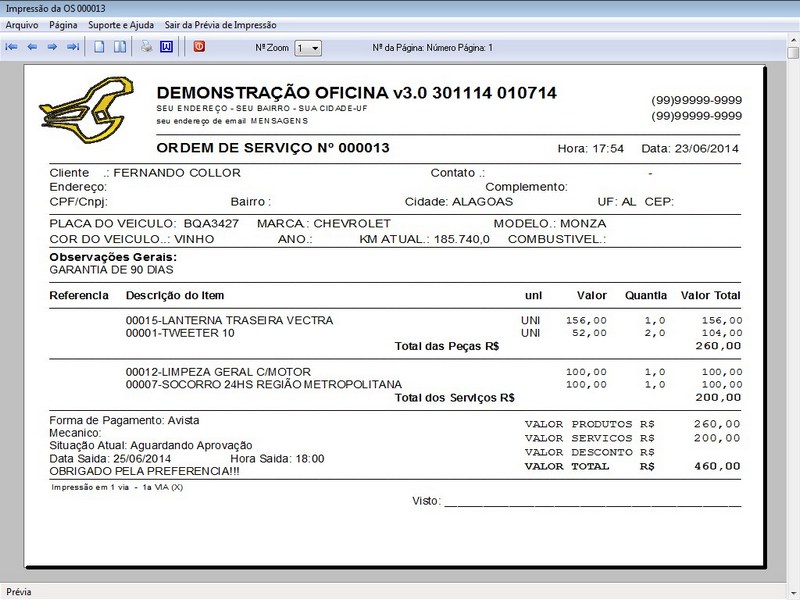Click 'Data: 23/06/2014' text
Screen dimensions: 800x600
[x=690, y=148]
